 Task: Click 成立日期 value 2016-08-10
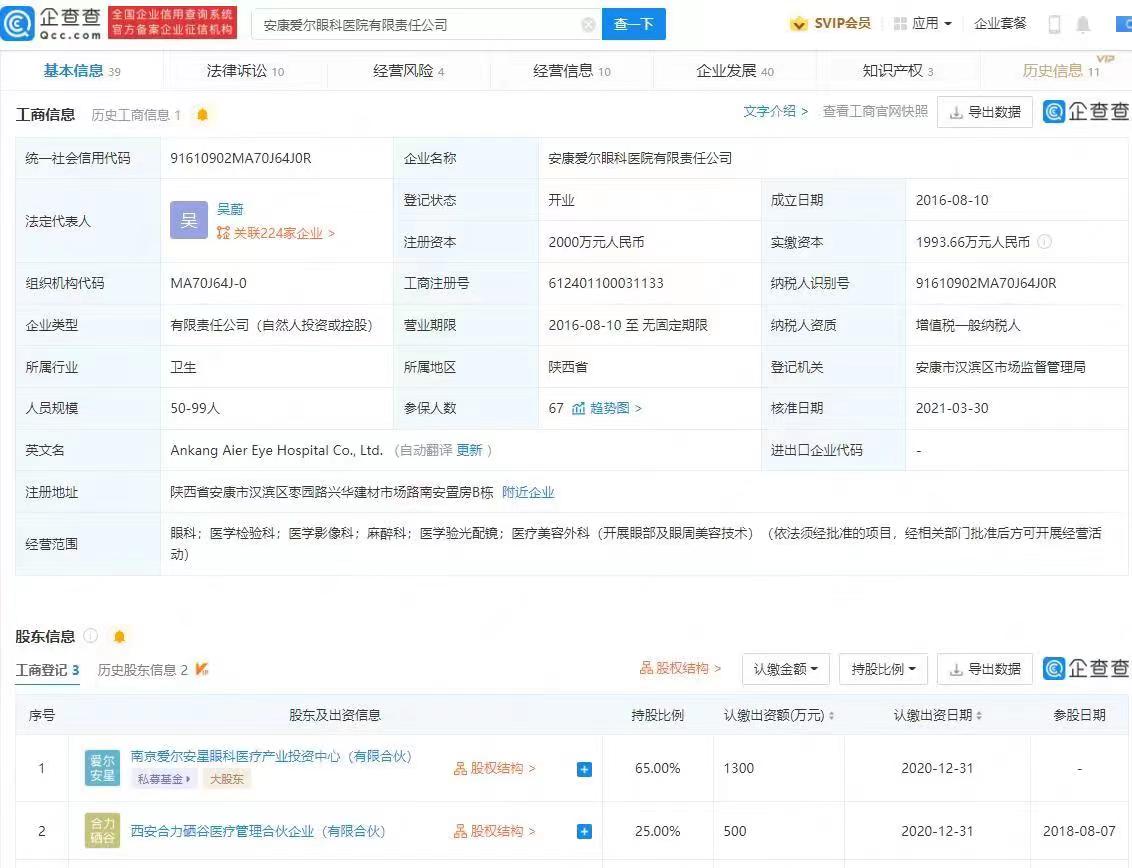pyautogui.click(x=952, y=200)
